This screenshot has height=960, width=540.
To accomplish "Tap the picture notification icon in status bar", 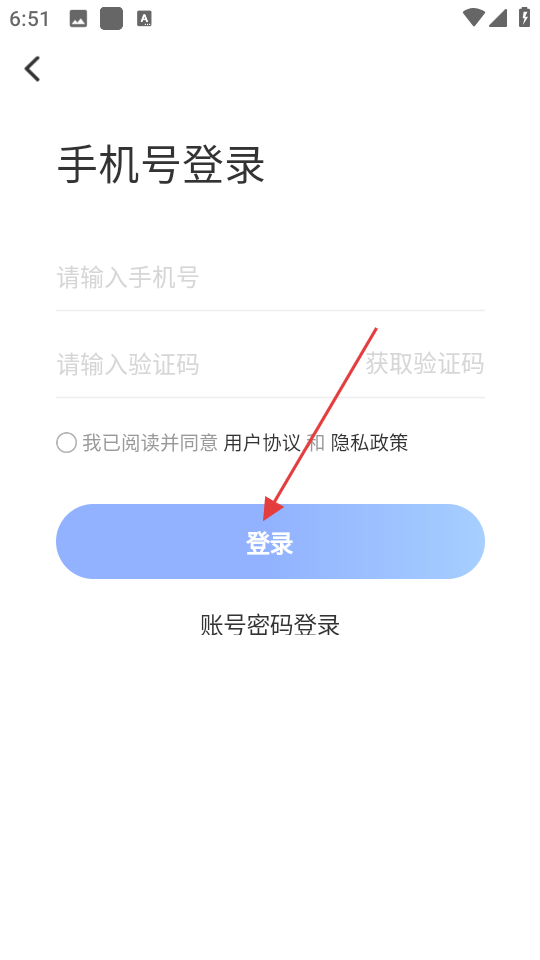I will 78,19.
